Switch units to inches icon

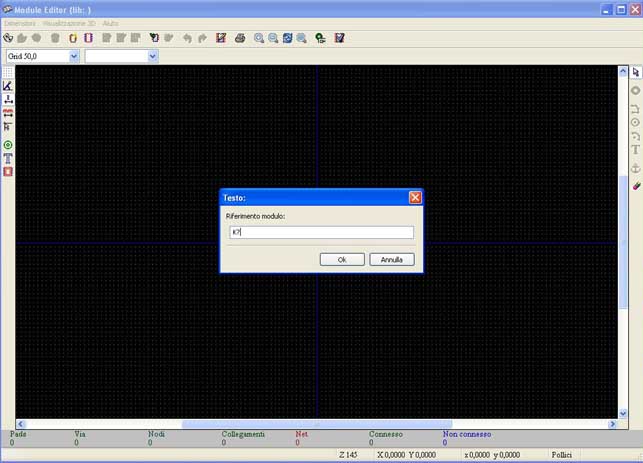8,99
